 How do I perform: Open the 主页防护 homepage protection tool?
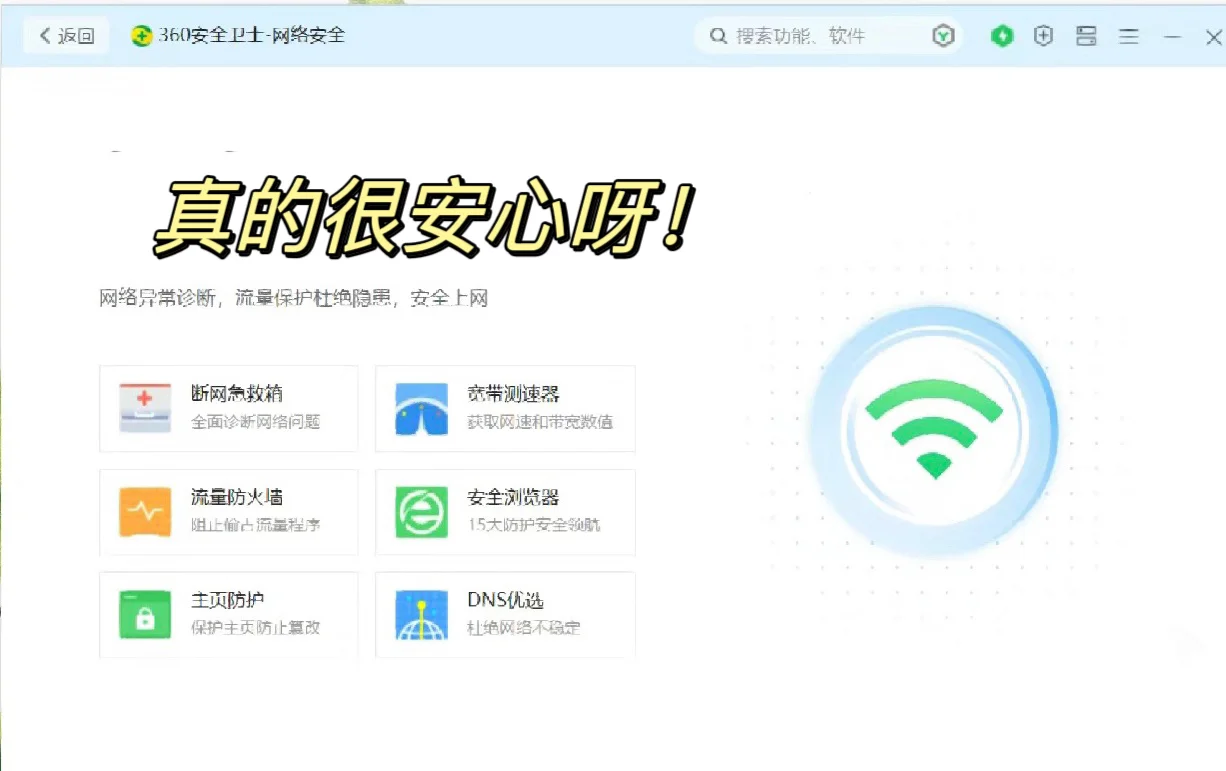228,613
